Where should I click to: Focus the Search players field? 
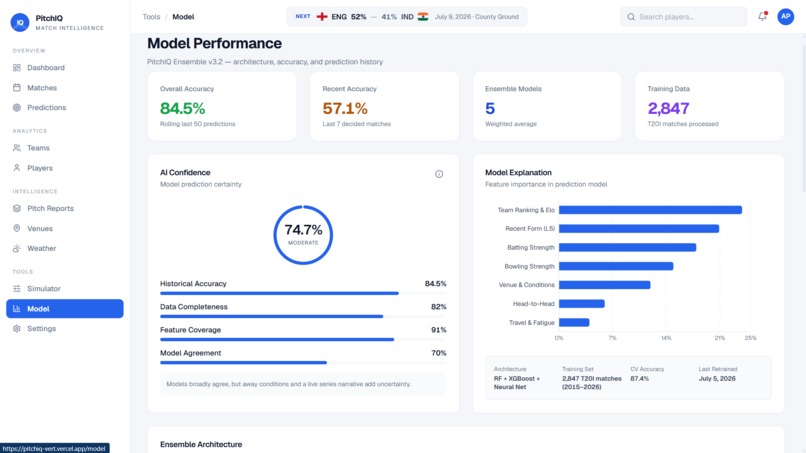(x=683, y=17)
